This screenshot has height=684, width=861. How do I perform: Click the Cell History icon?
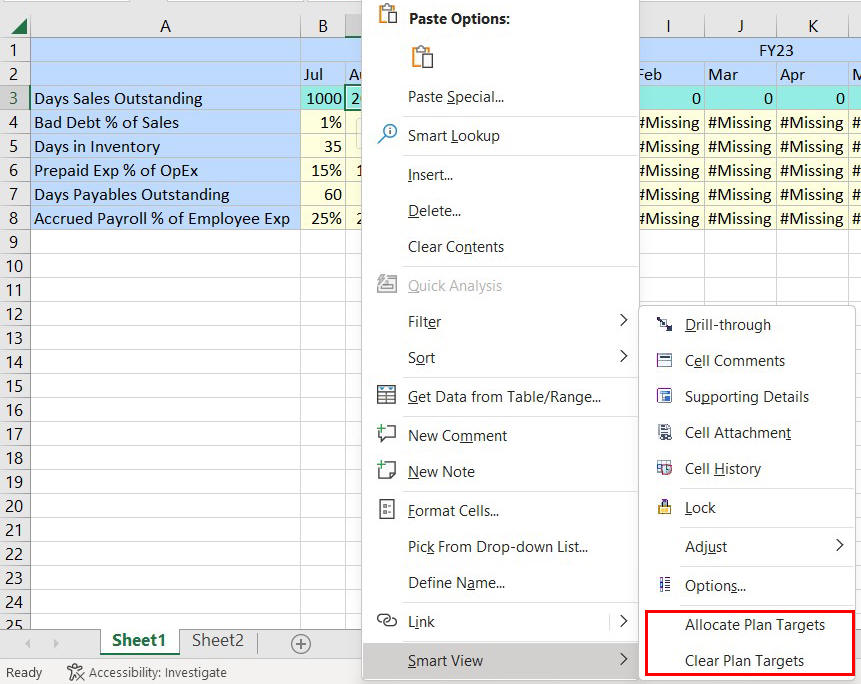tap(663, 469)
